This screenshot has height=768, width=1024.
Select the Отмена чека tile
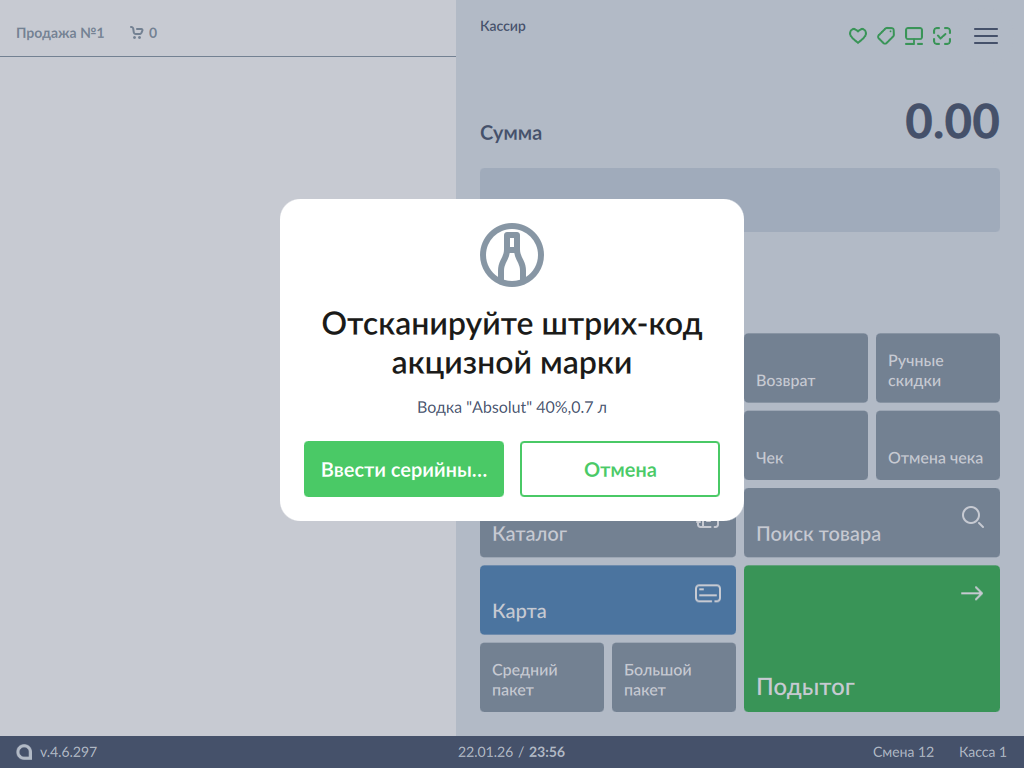(x=937, y=446)
